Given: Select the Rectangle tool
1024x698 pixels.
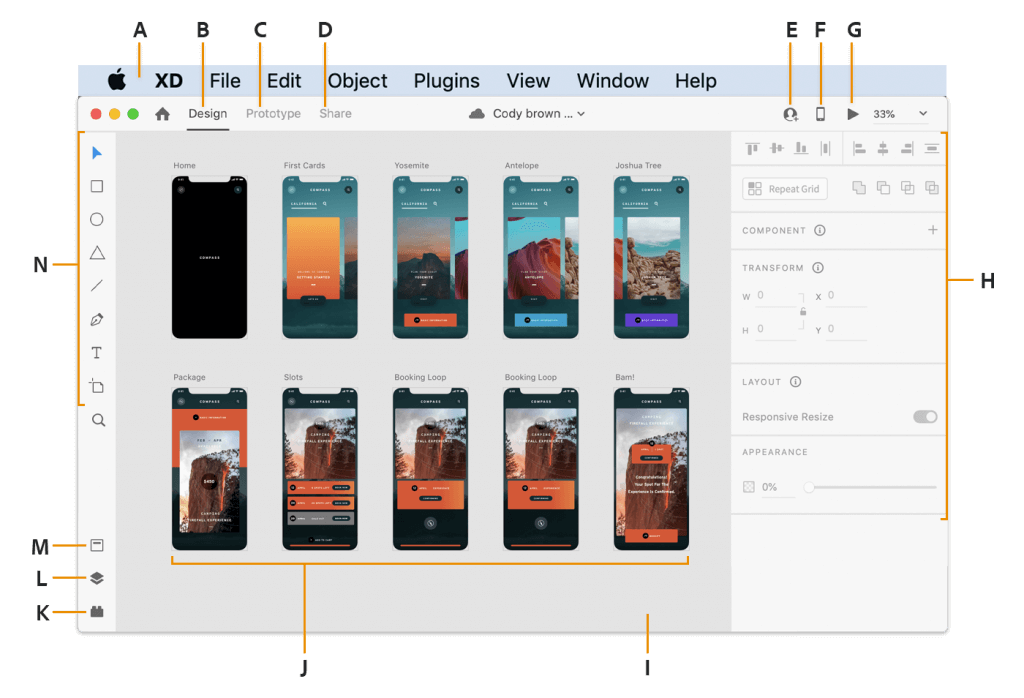Looking at the screenshot, I should (x=97, y=186).
